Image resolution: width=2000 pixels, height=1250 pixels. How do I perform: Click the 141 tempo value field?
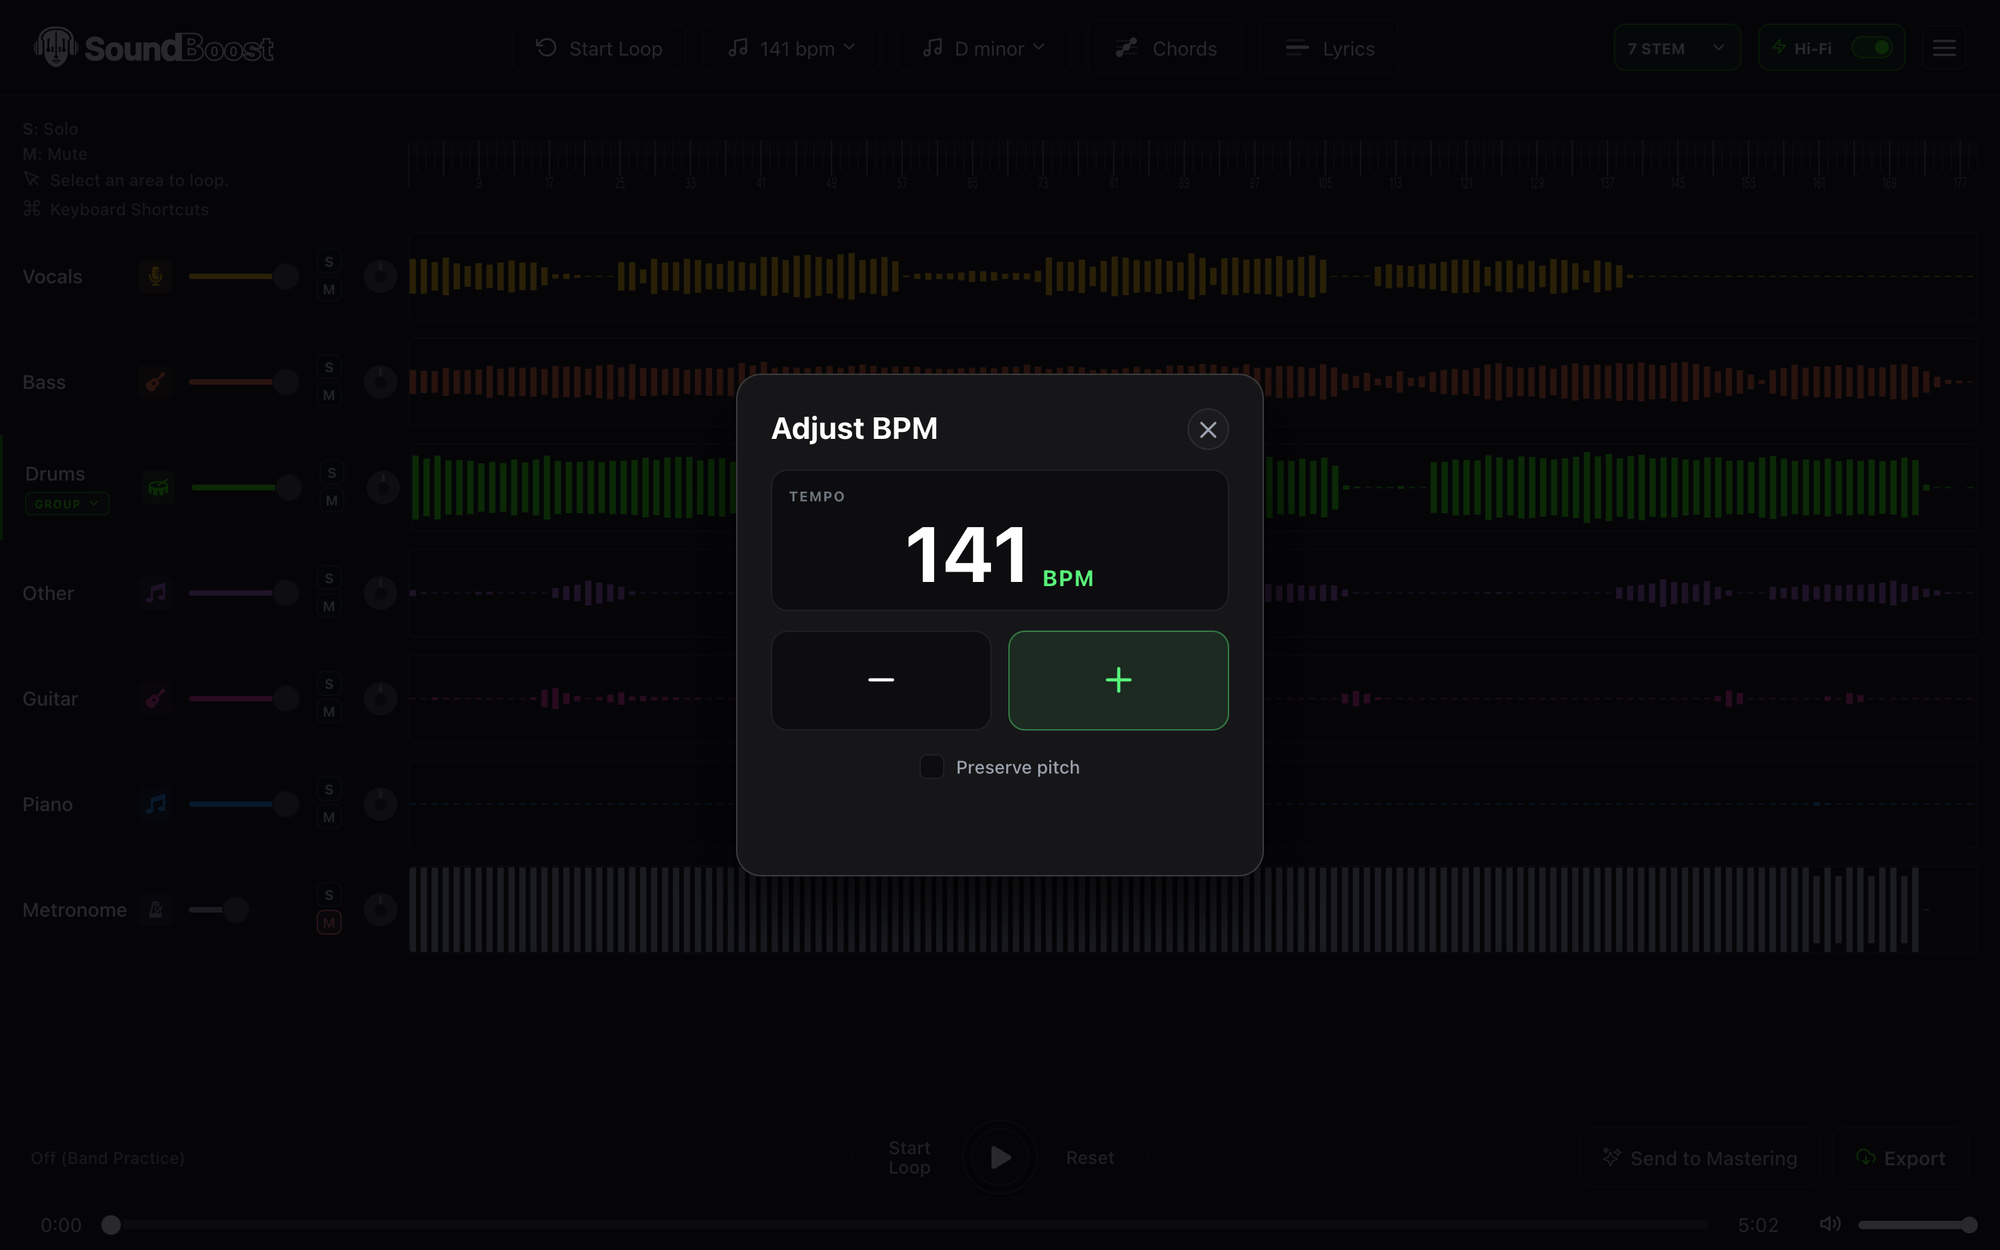click(999, 540)
